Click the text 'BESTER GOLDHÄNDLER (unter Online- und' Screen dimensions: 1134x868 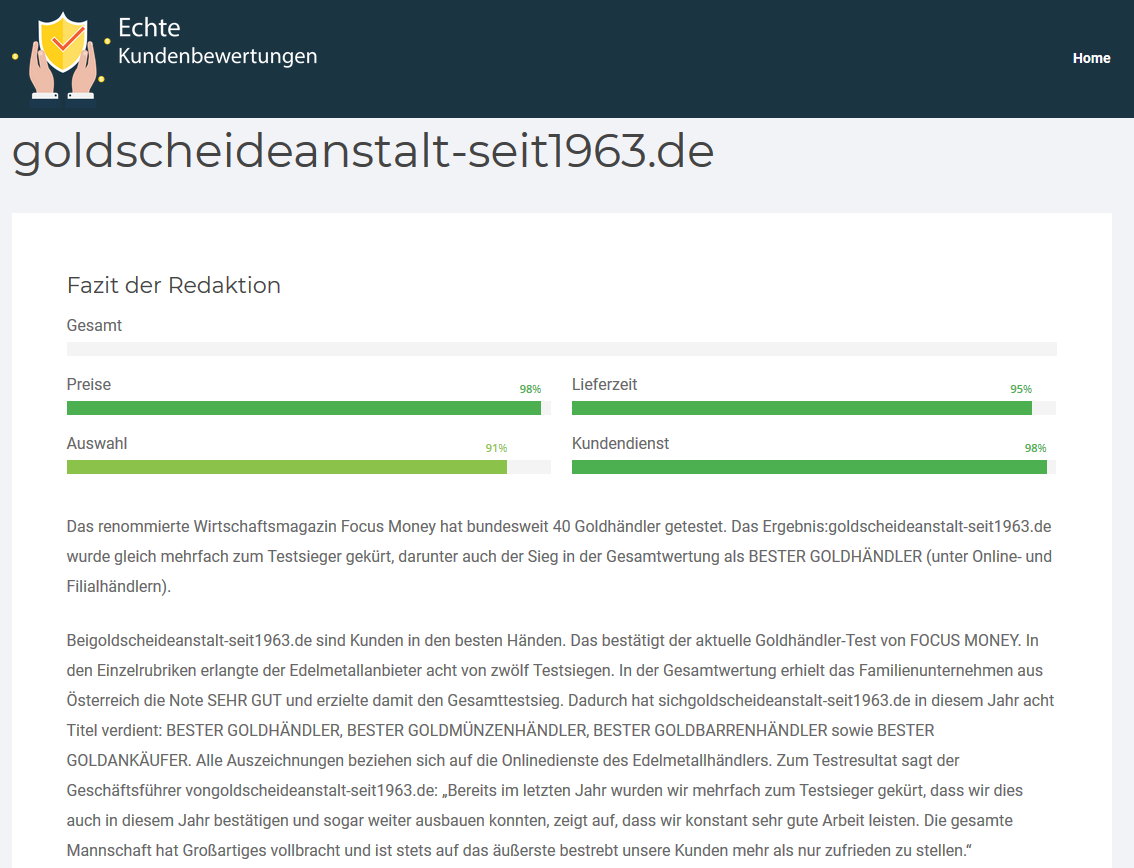[900, 556]
